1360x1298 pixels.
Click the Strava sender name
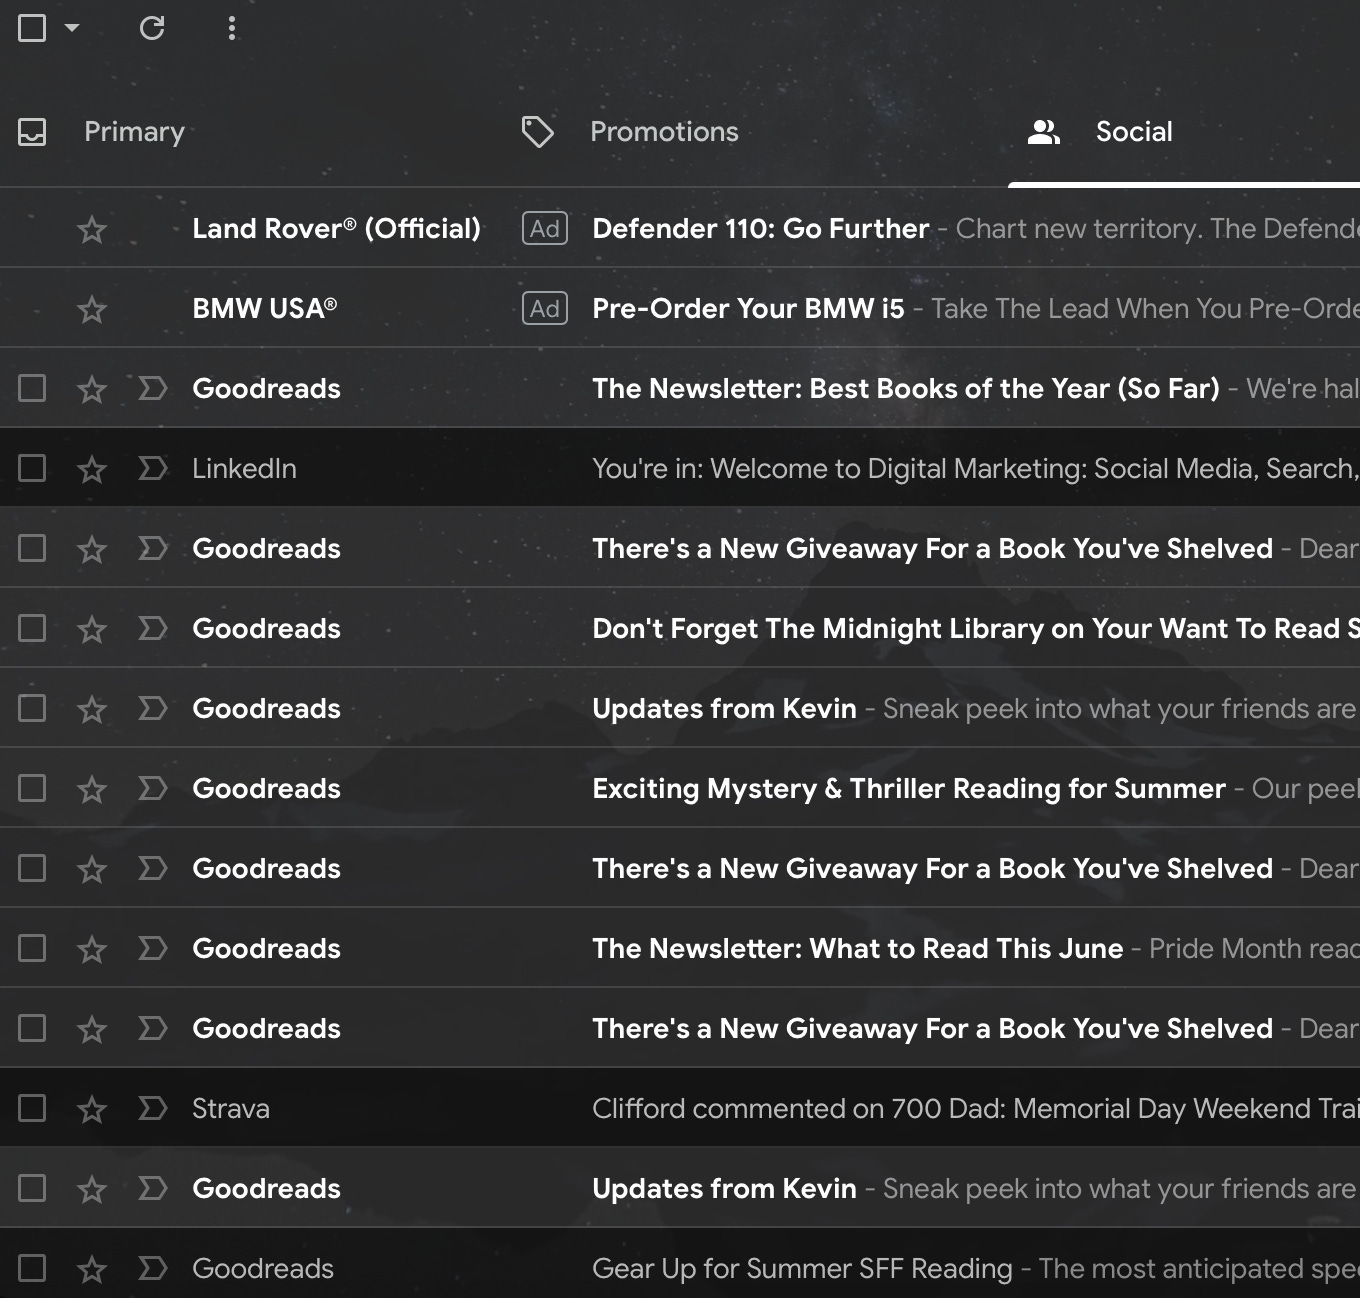tap(231, 1108)
